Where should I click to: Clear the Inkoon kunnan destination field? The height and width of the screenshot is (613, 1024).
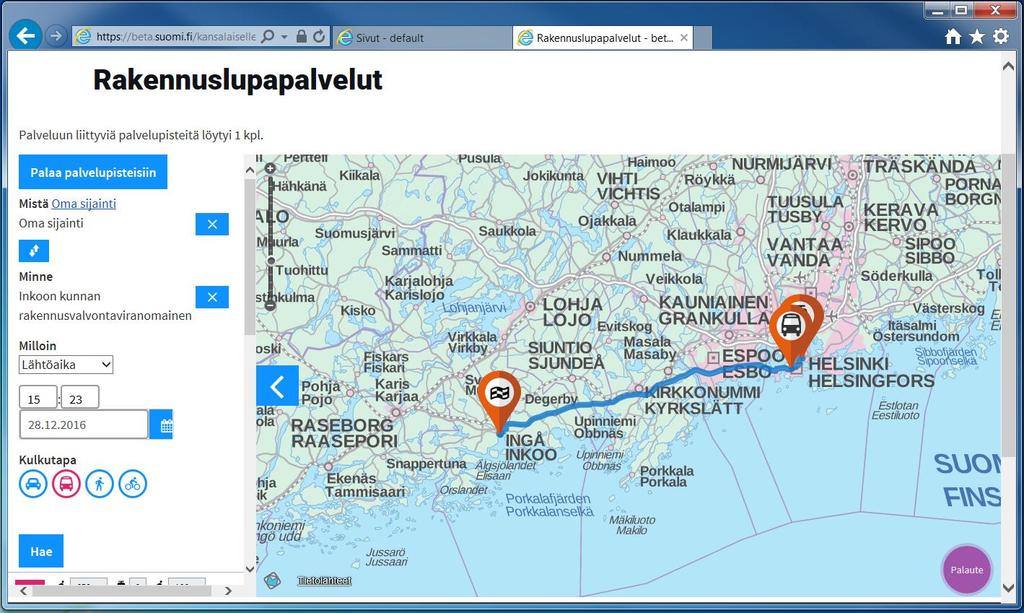212,297
